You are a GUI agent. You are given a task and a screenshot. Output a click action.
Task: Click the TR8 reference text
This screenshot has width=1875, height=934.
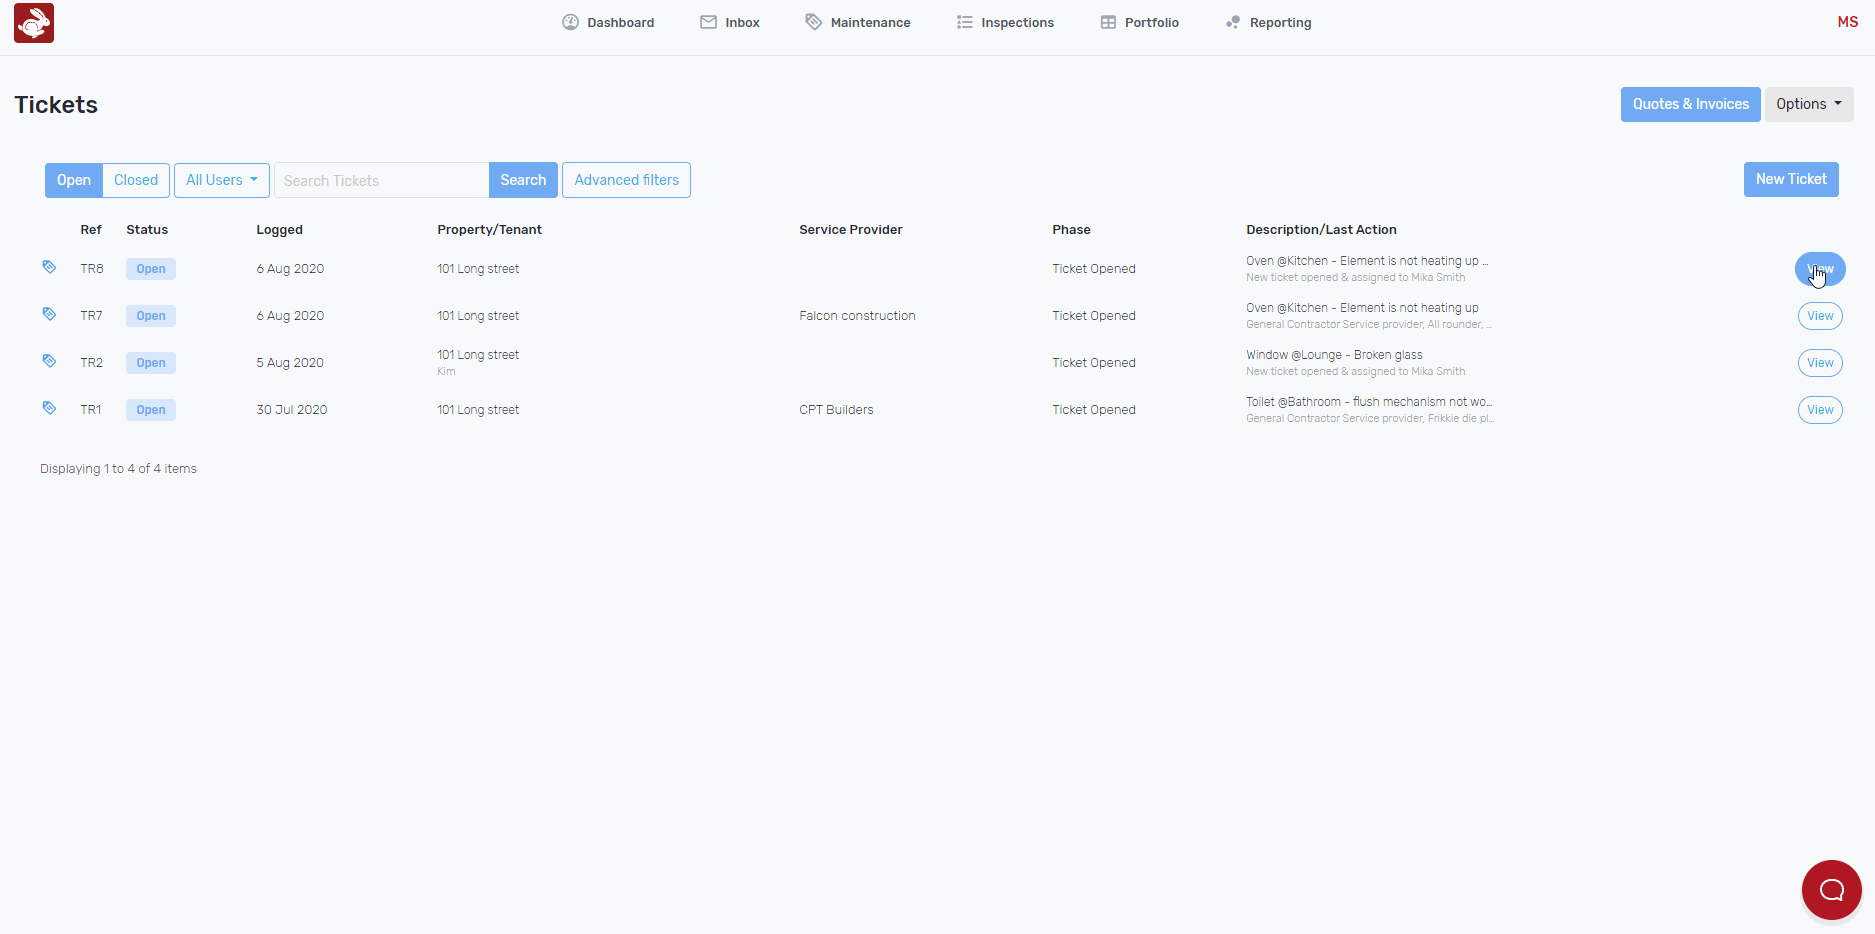tap(92, 268)
